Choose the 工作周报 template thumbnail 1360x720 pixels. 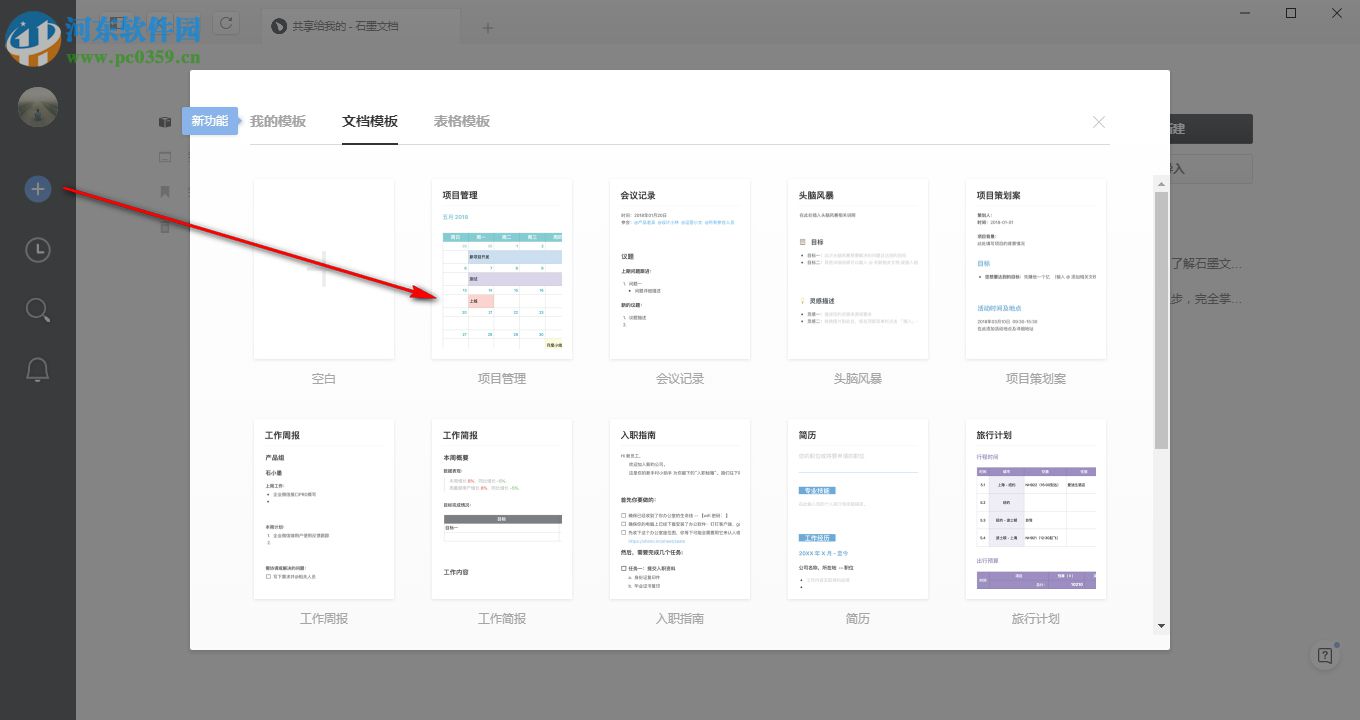324,509
